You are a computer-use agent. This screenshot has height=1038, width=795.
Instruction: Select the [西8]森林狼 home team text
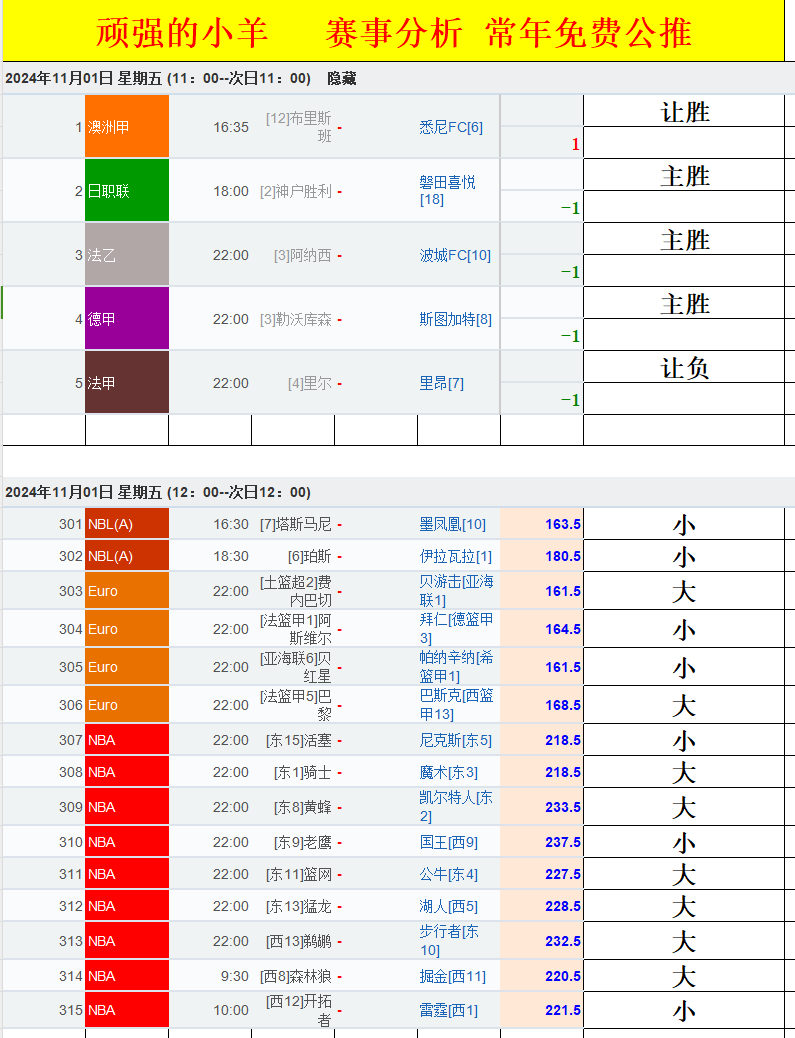coord(295,976)
